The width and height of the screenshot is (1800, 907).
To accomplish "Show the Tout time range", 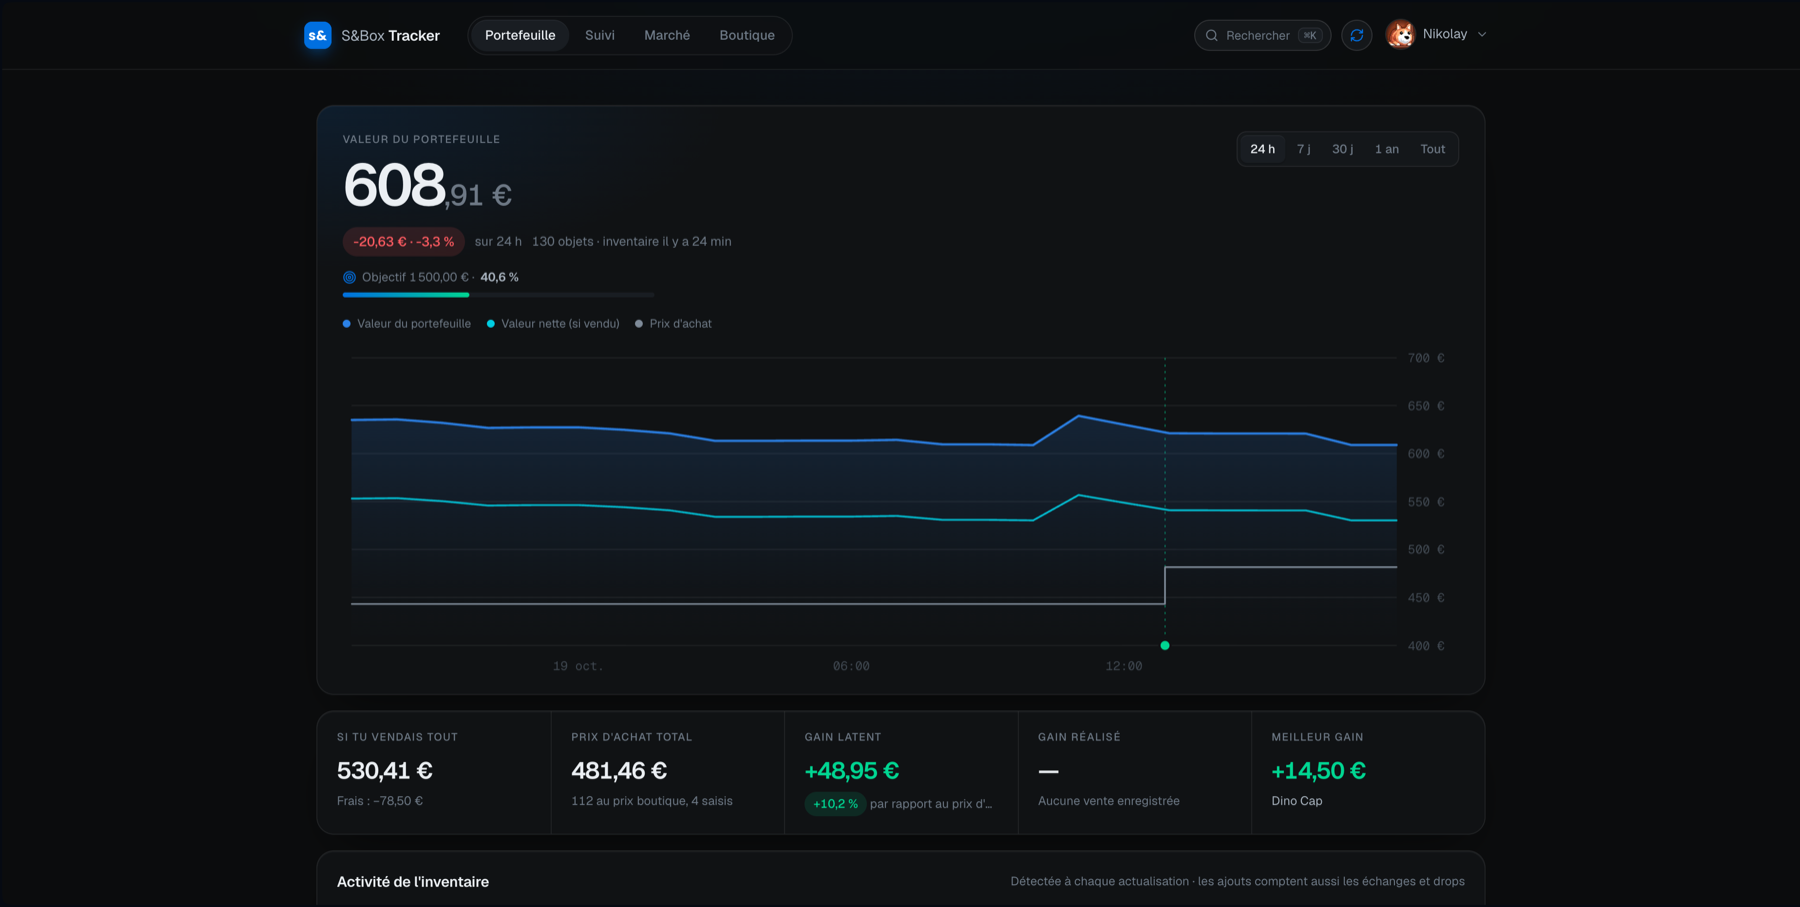I will tap(1433, 149).
